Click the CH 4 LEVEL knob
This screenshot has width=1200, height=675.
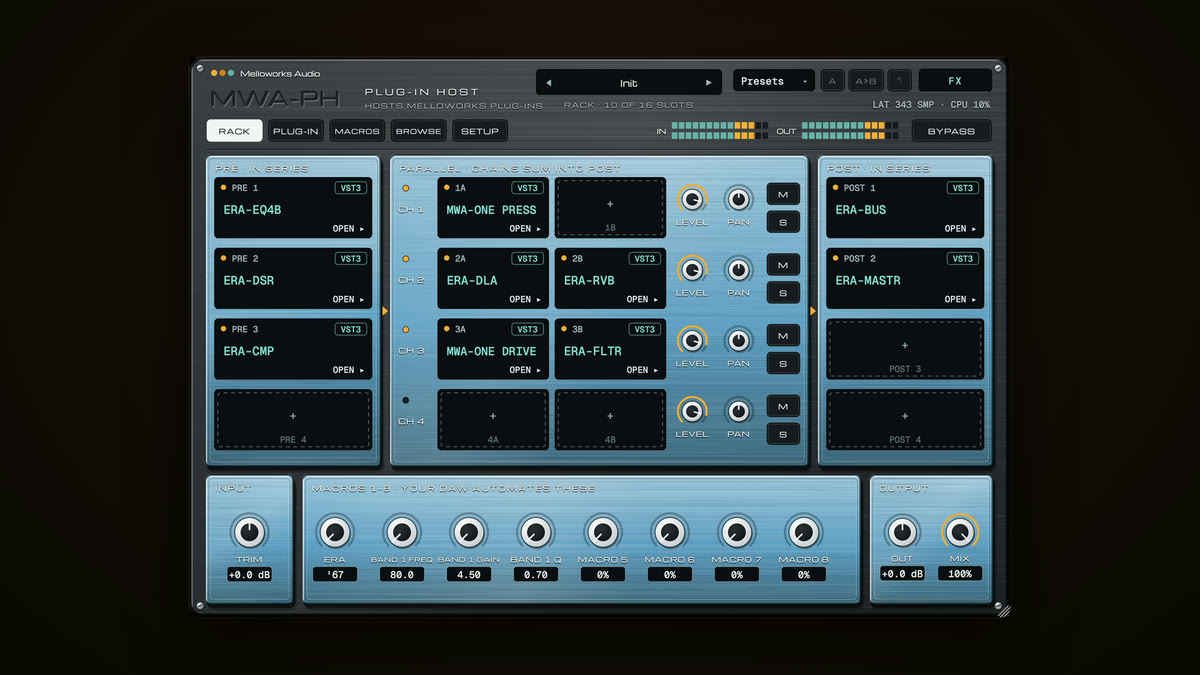click(691, 411)
